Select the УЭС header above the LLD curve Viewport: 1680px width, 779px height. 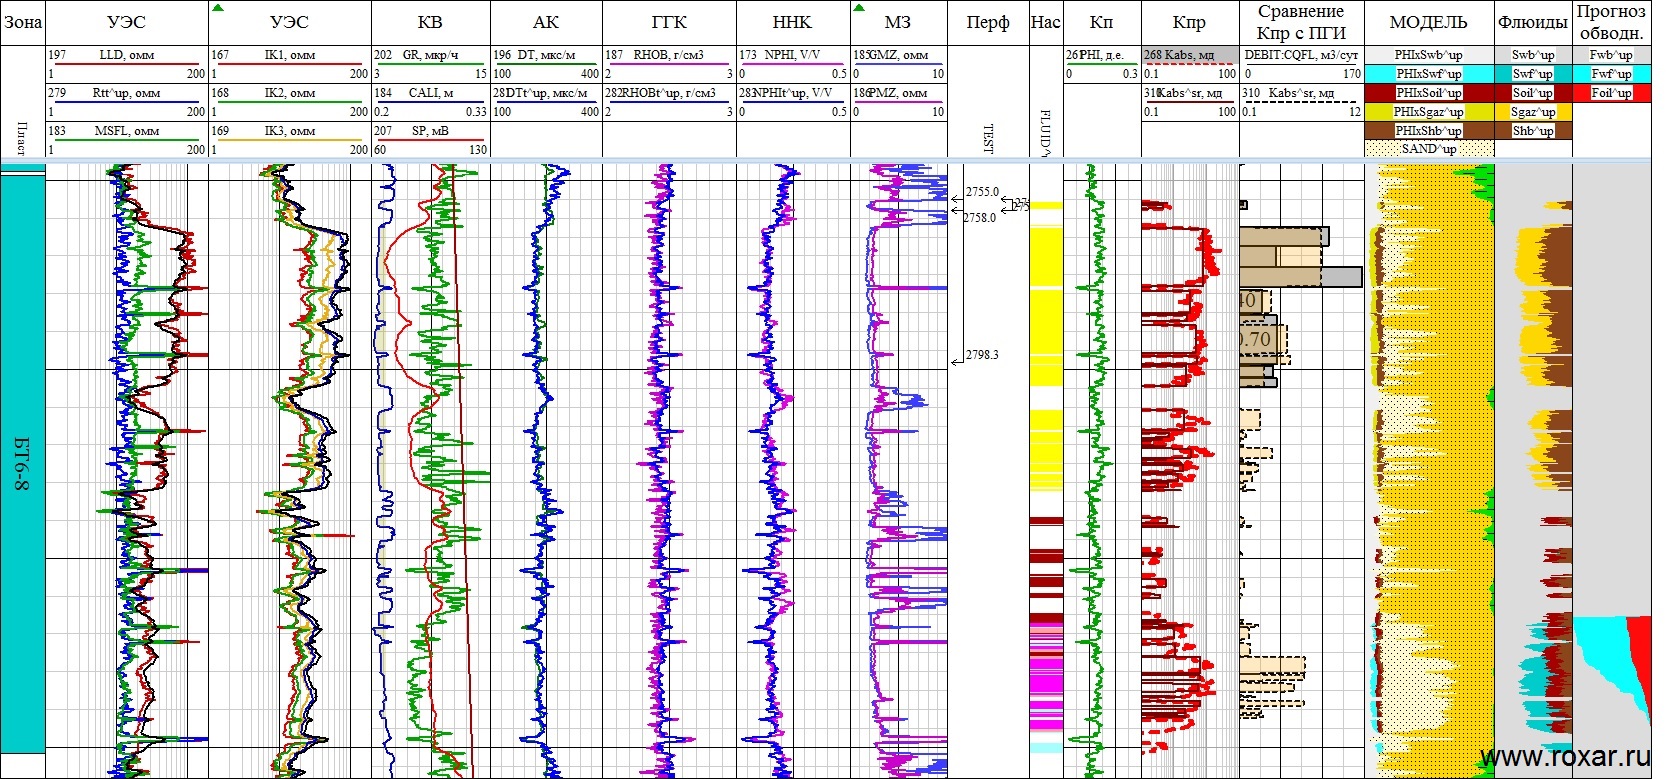coord(126,22)
